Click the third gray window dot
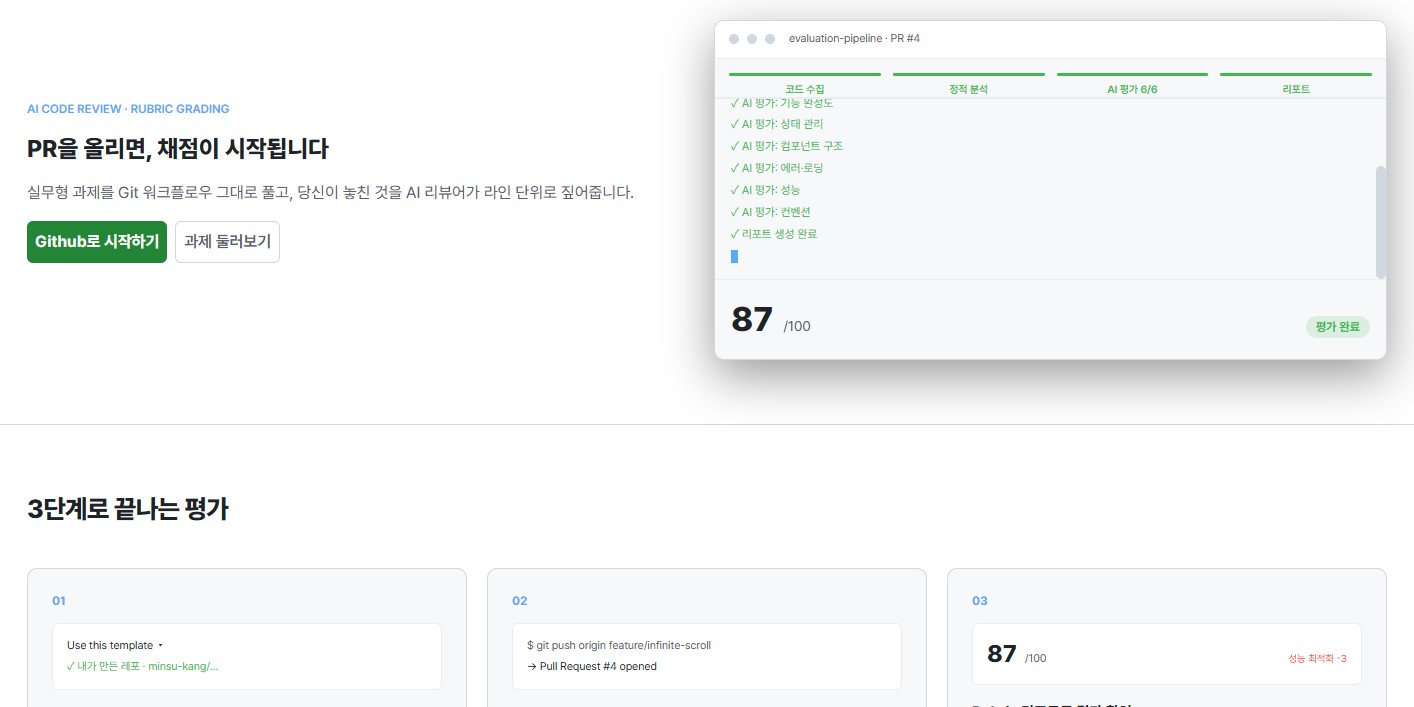1414x707 pixels. pyautogui.click(x=770, y=39)
